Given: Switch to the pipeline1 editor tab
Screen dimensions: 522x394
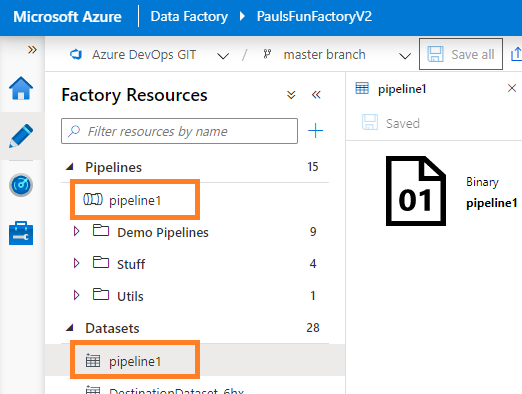Looking at the screenshot, I should 402,89.
